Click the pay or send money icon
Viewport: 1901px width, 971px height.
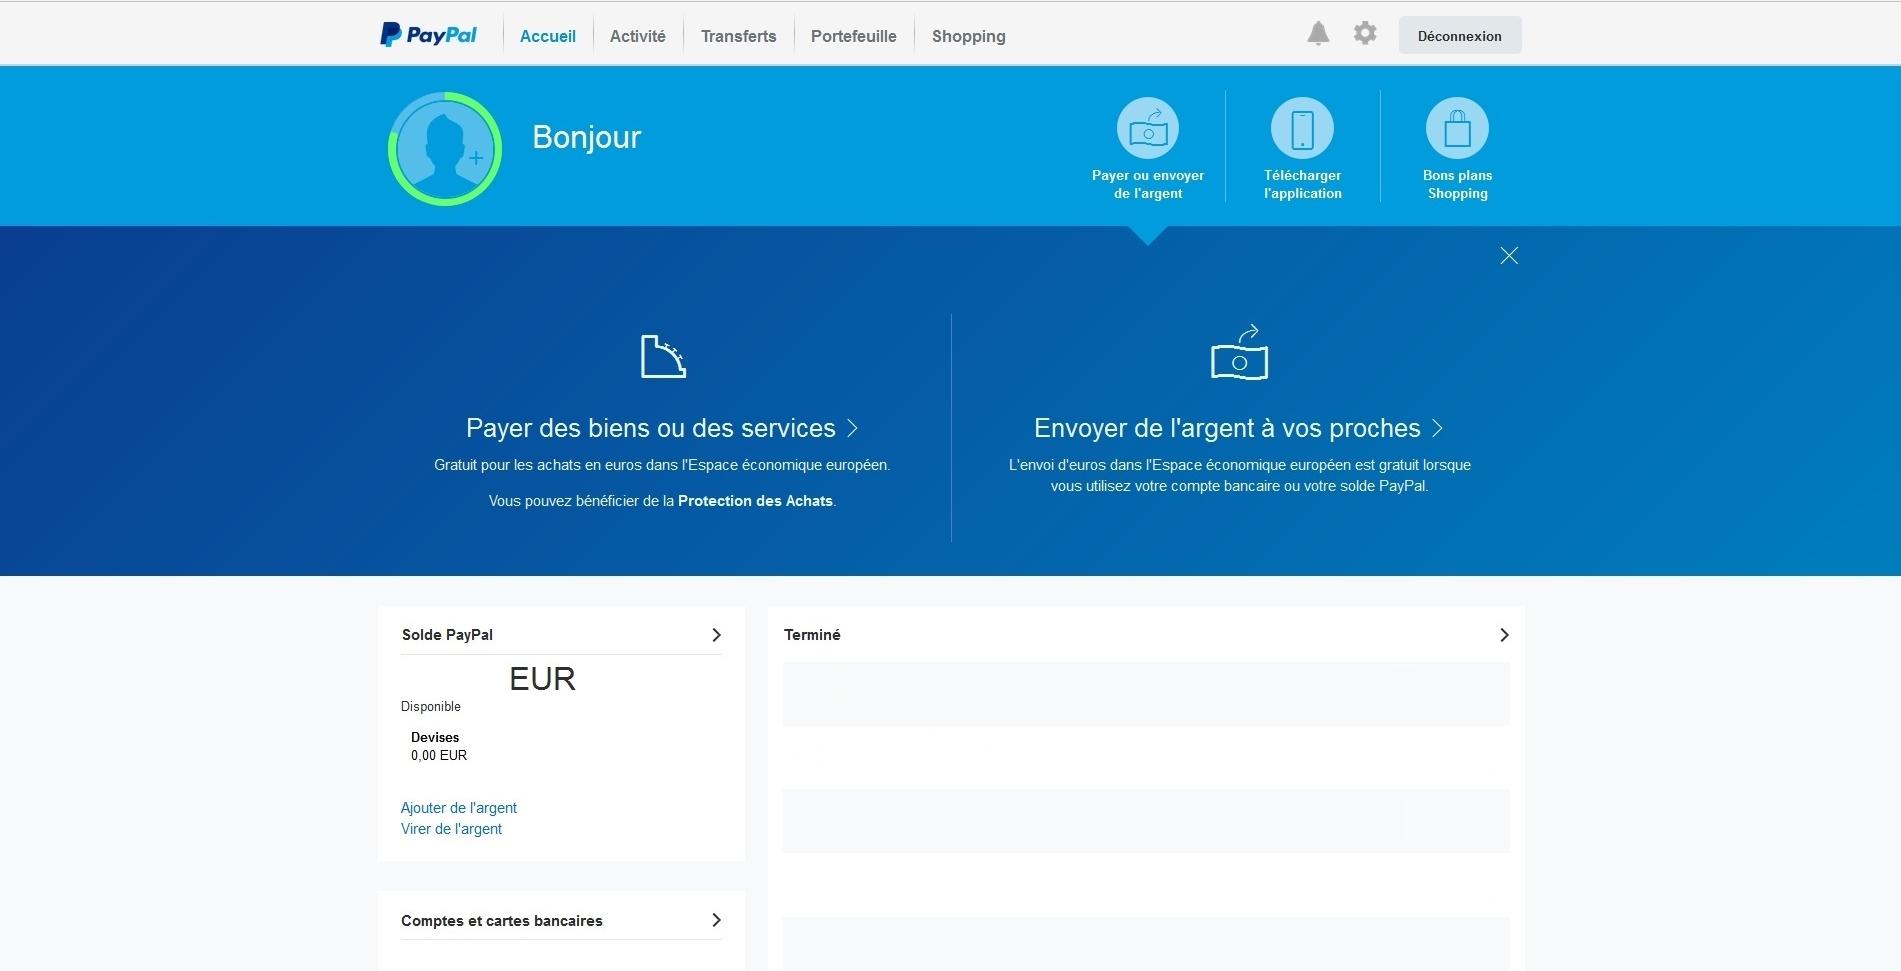[x=1148, y=128]
